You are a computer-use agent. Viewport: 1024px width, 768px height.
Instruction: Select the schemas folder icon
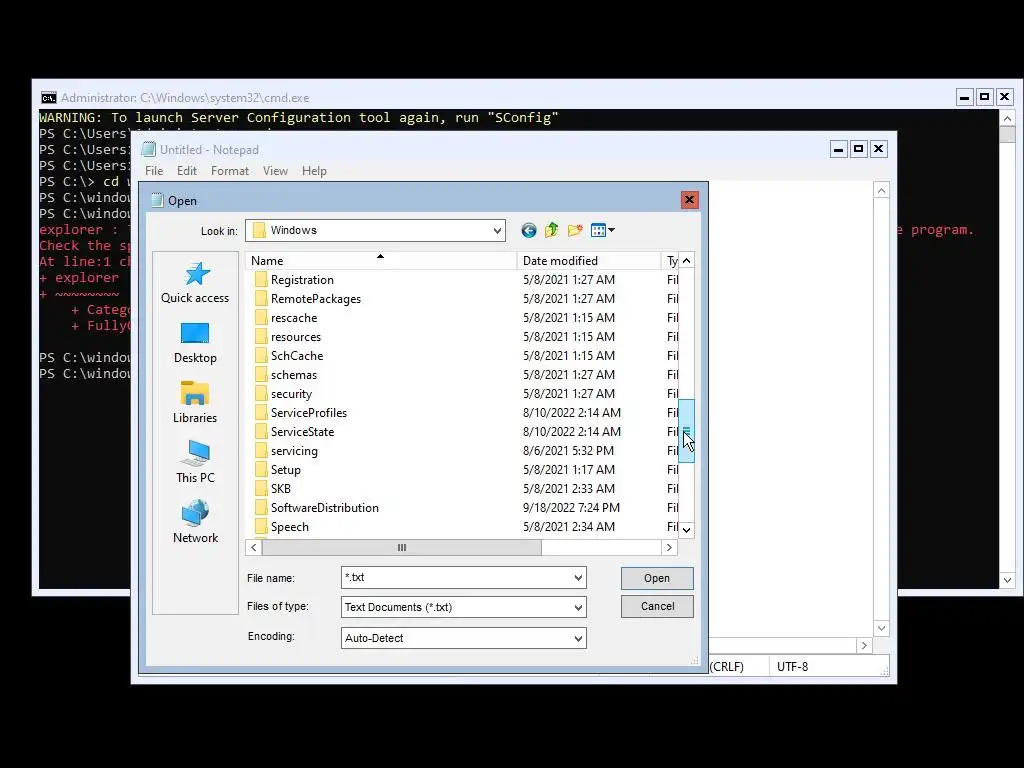[261, 374]
